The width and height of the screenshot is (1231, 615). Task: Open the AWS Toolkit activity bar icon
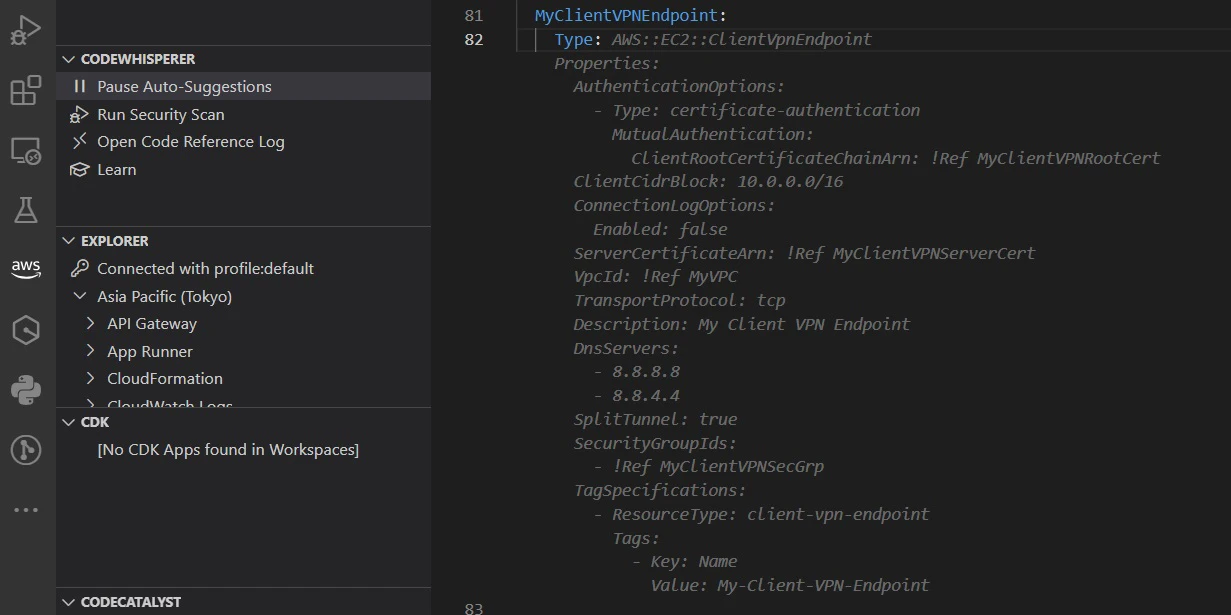coord(26,268)
